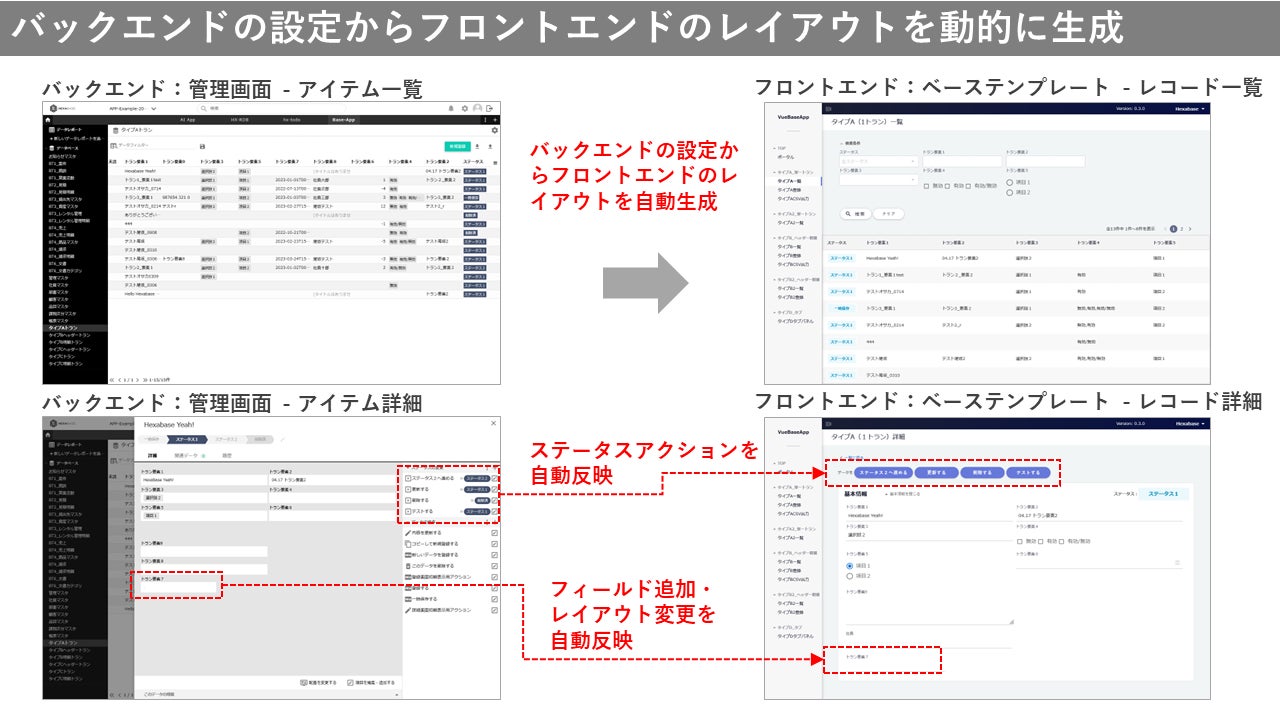This screenshot has height=720, width=1280.
Task: Toggle hamburger menu in frontend record detail
Action: [x=829, y=423]
